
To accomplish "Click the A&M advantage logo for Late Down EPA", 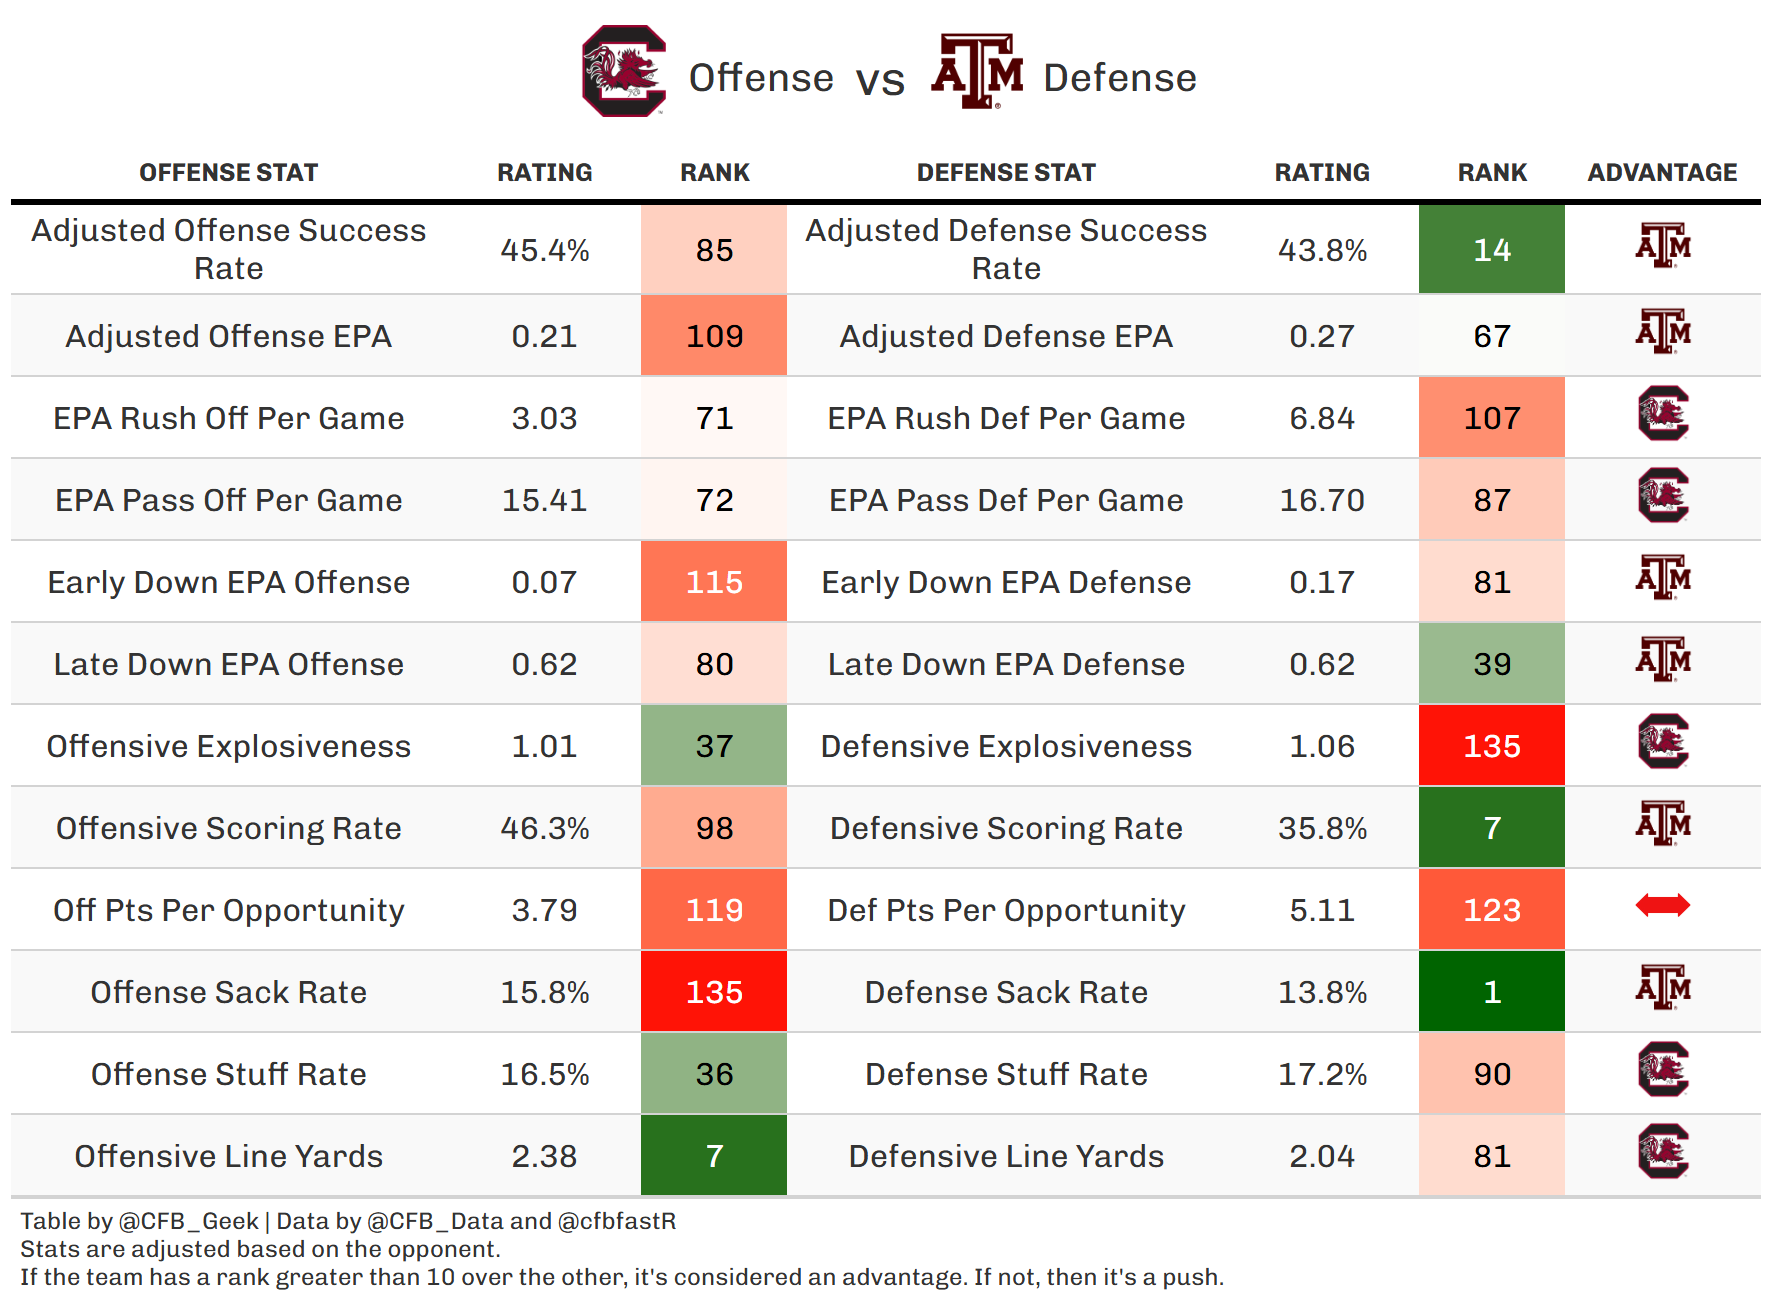I will coord(1662,660).
